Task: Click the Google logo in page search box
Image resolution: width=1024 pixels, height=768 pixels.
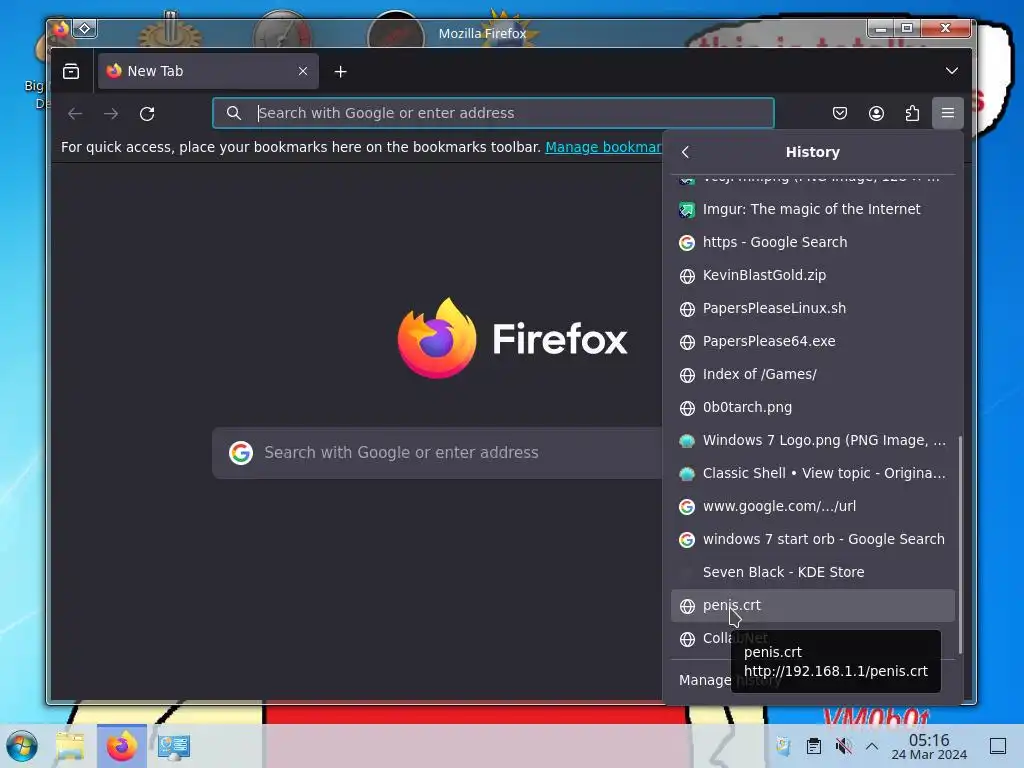Action: (241, 453)
